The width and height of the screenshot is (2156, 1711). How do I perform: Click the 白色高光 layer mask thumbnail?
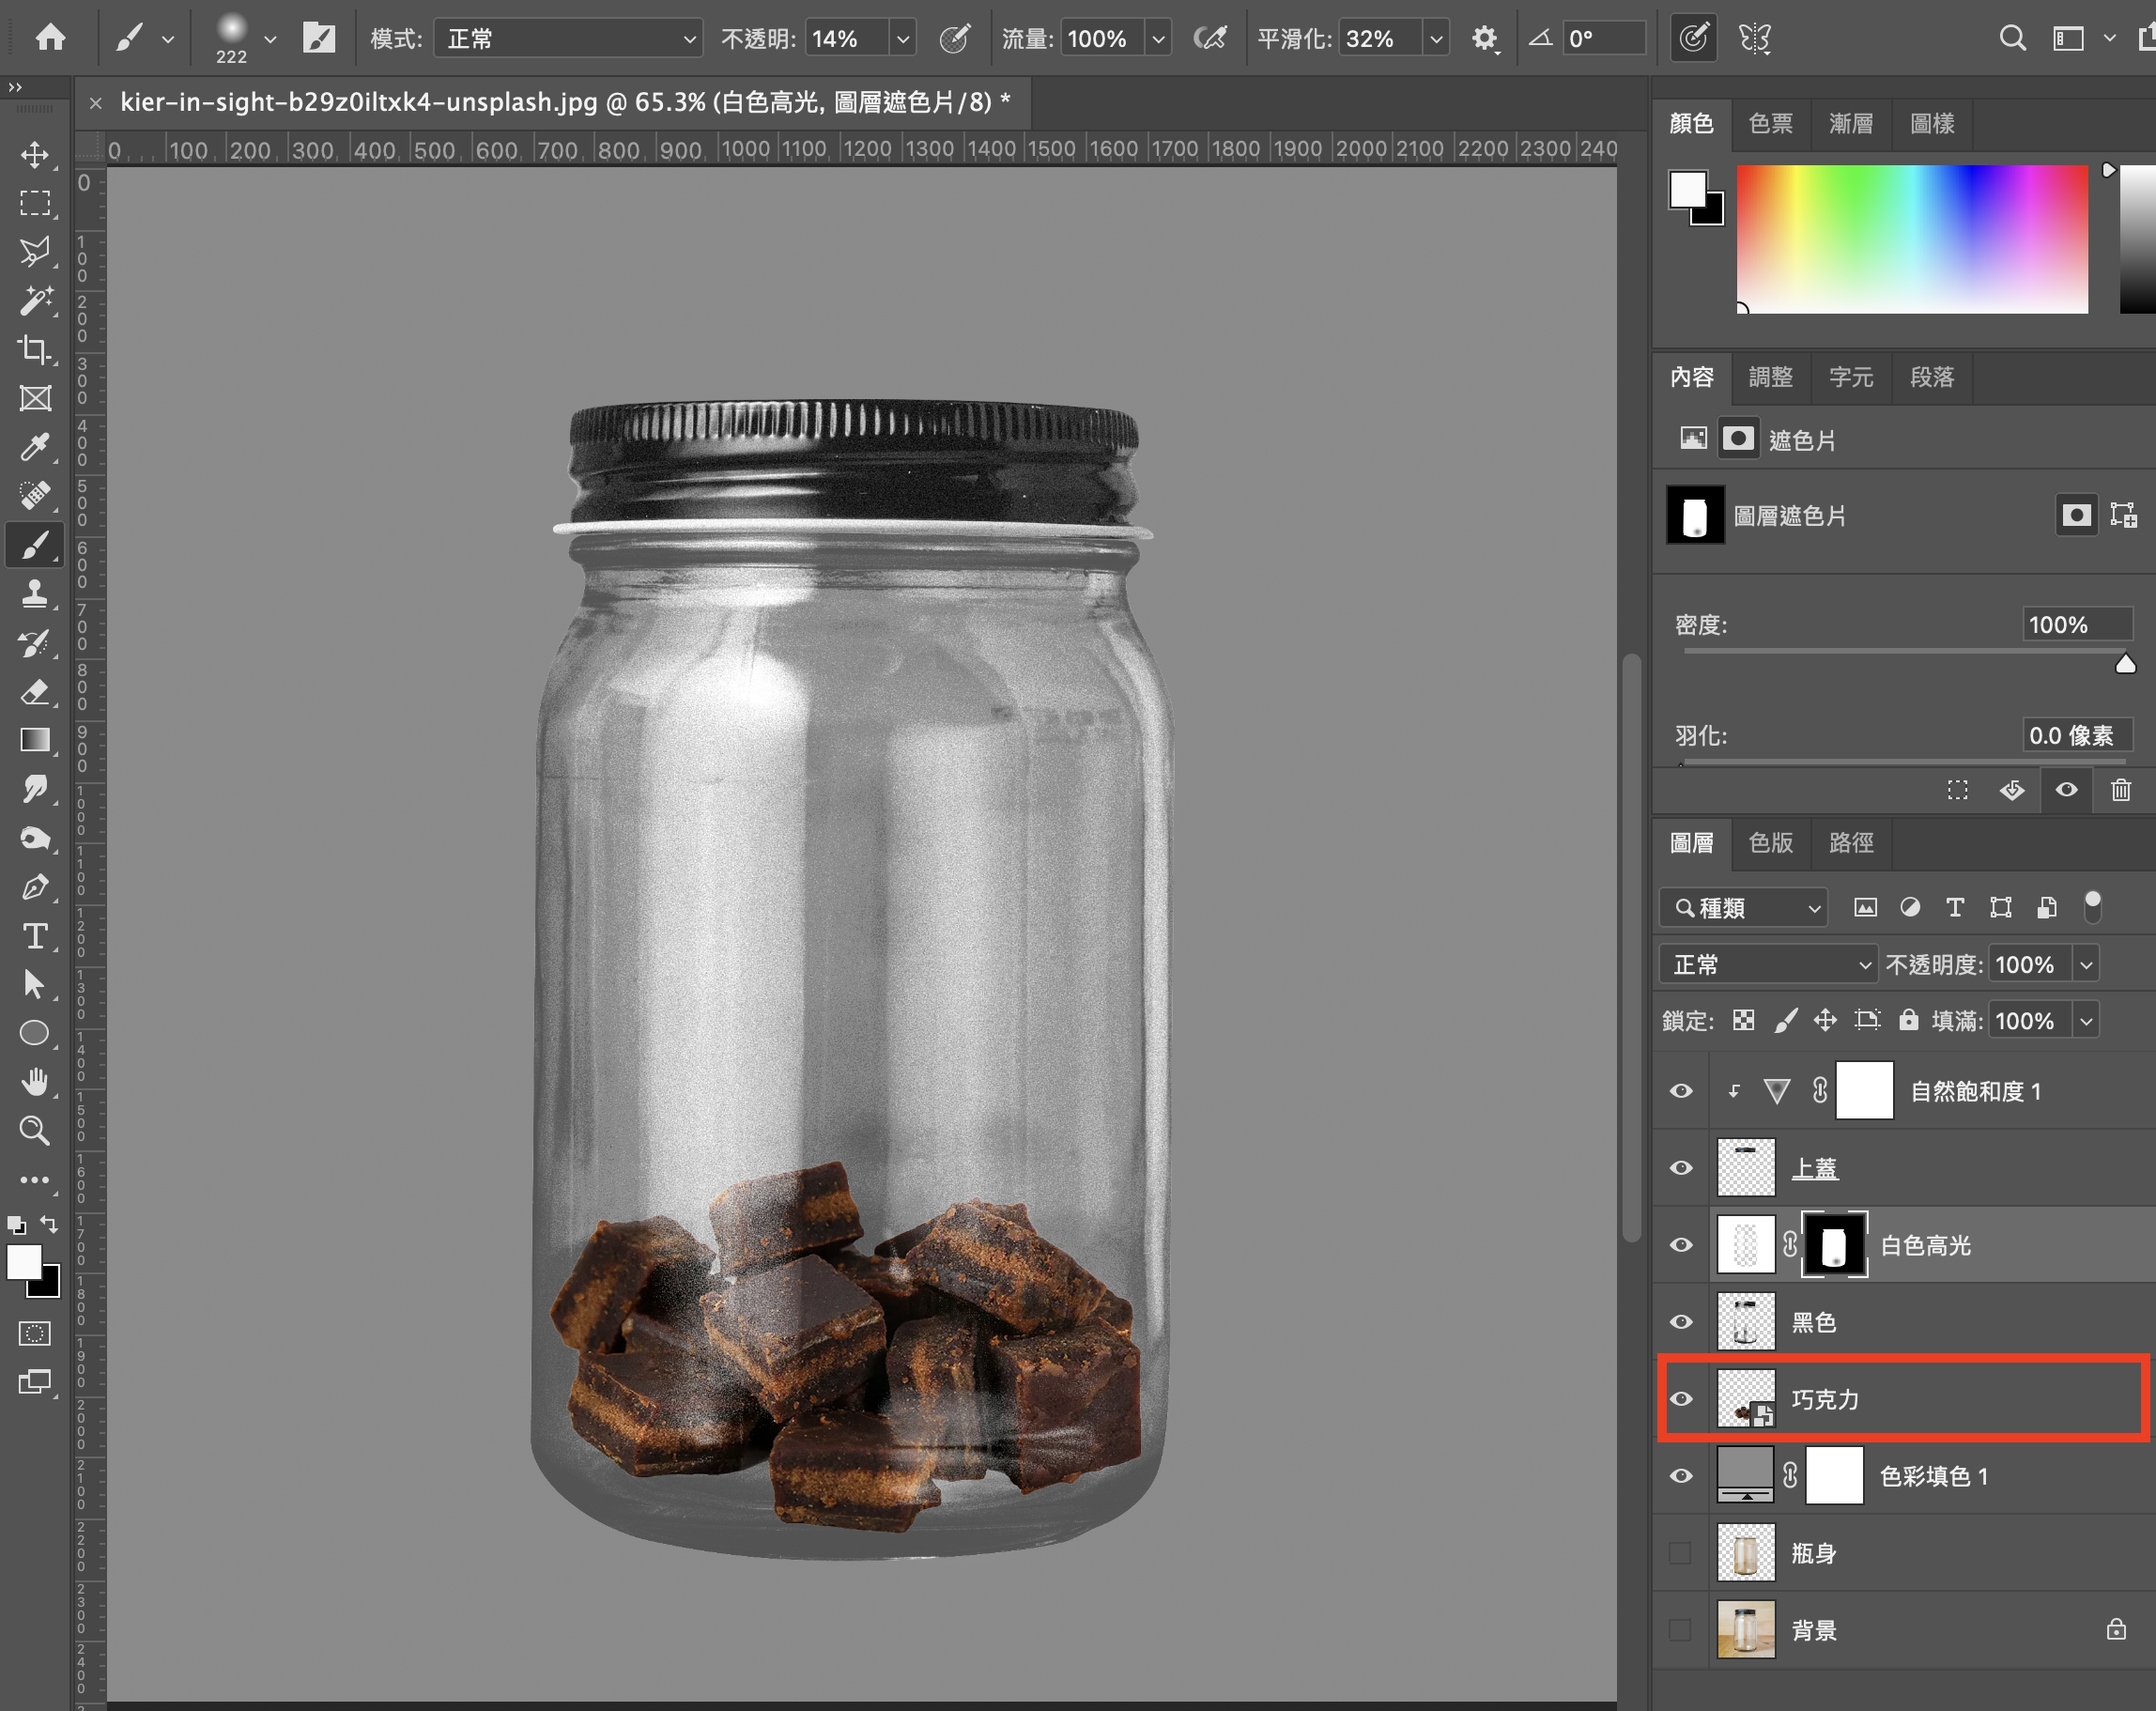(x=1834, y=1245)
